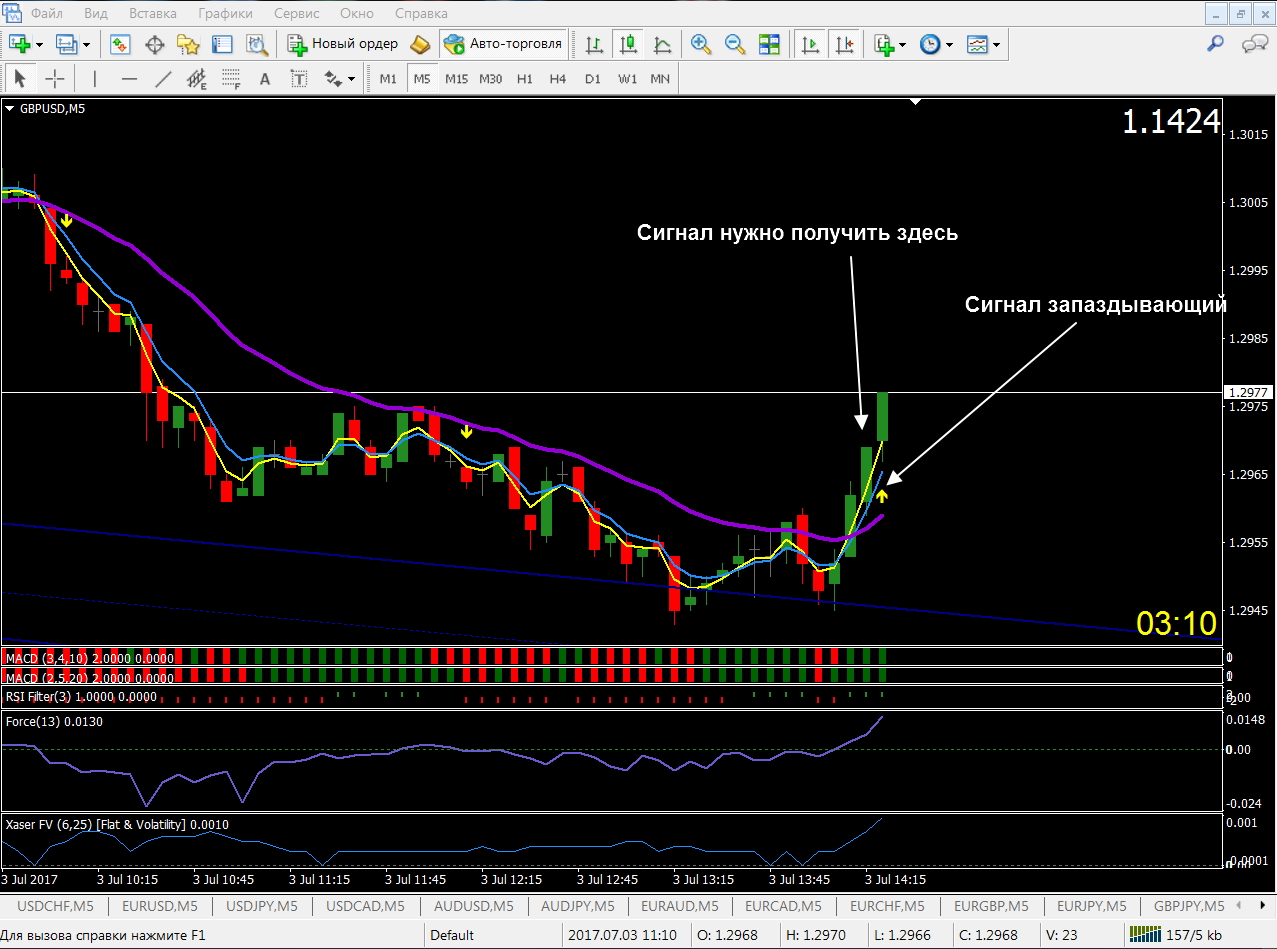Viewport: 1277px width, 949px height.
Task: Open MetaEditor via the yellow book icon
Action: pyautogui.click(x=421, y=44)
